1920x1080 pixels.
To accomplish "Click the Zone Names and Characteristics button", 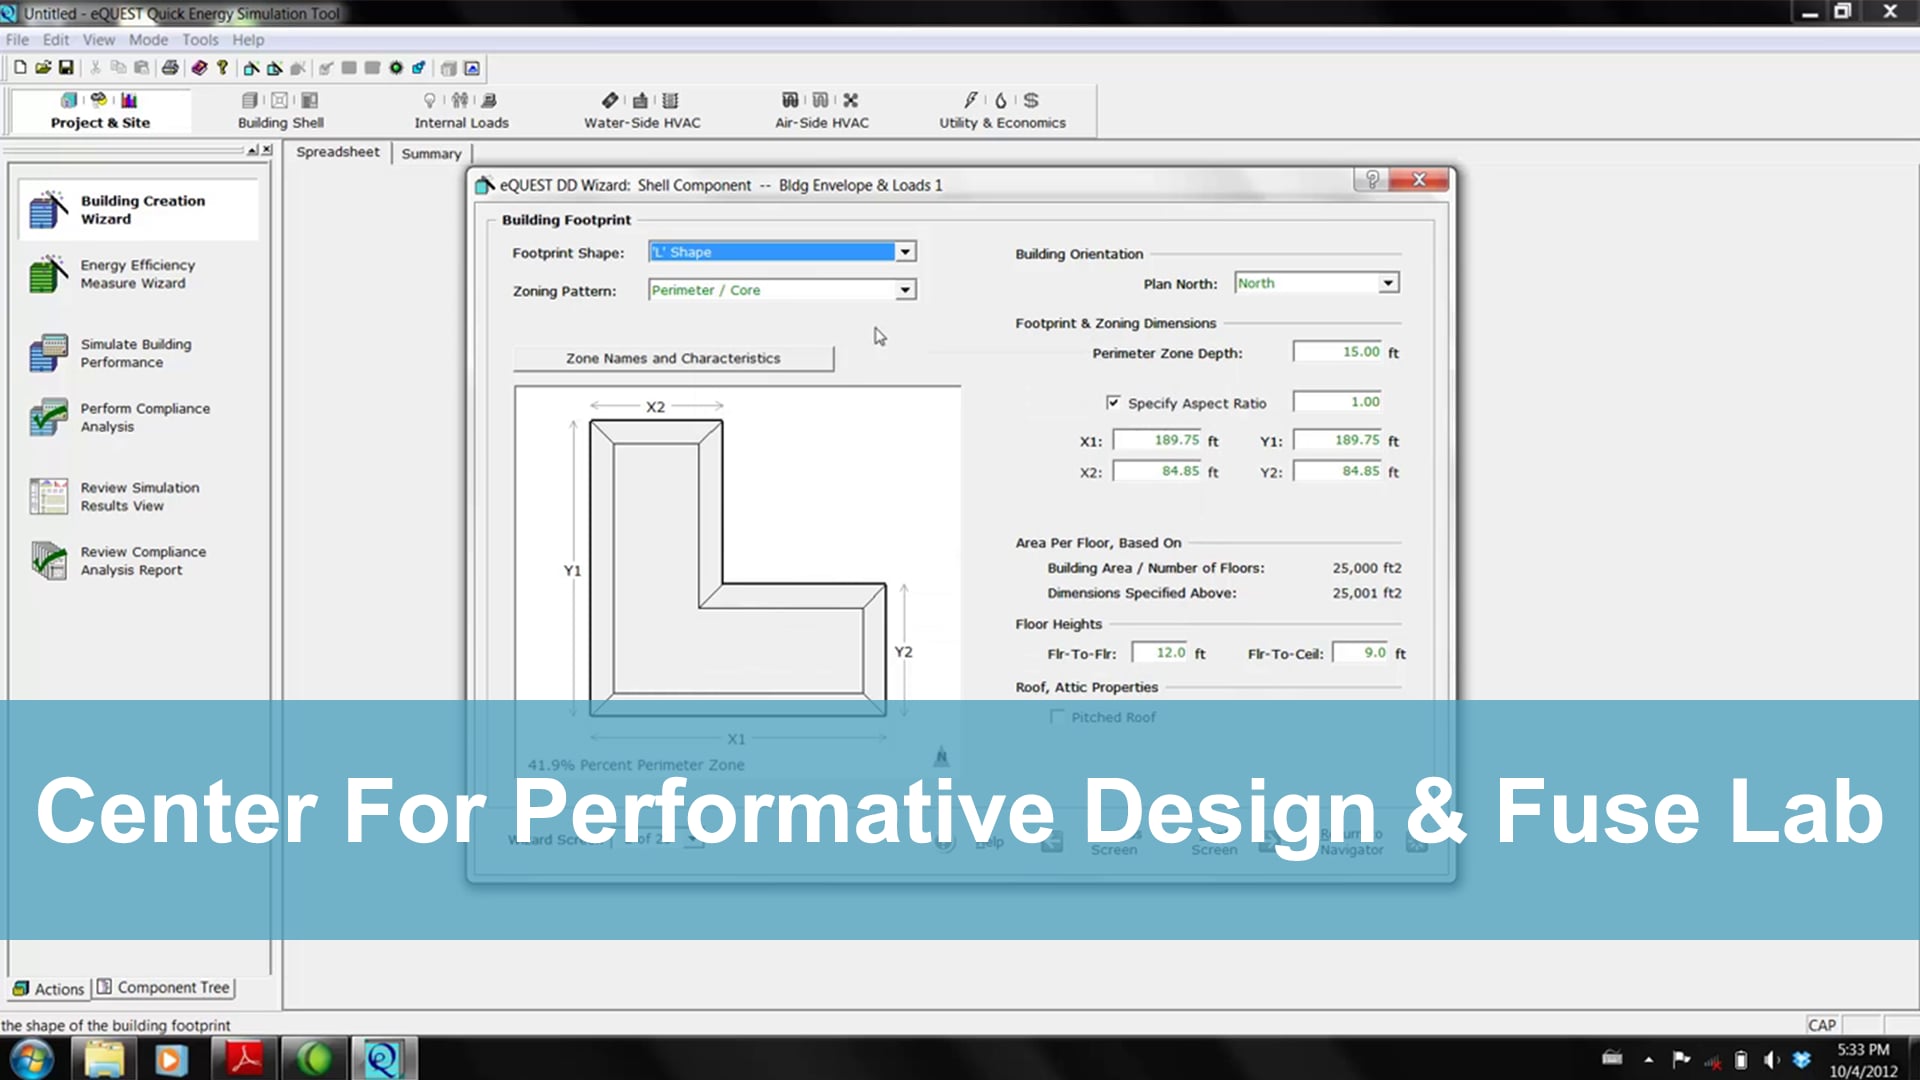I will click(x=674, y=358).
